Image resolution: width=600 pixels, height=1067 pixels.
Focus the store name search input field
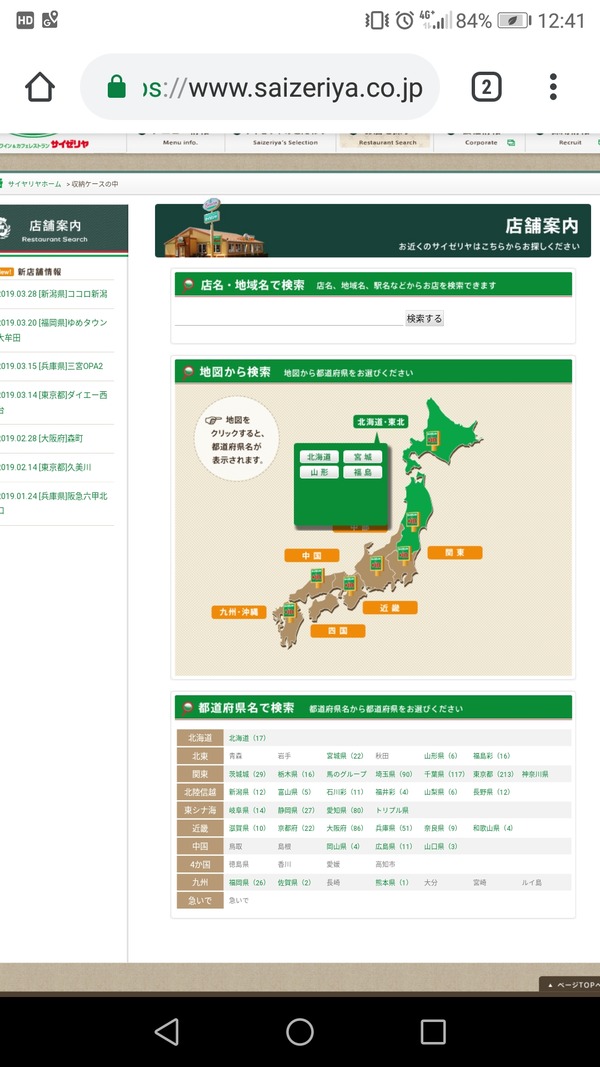(x=289, y=318)
